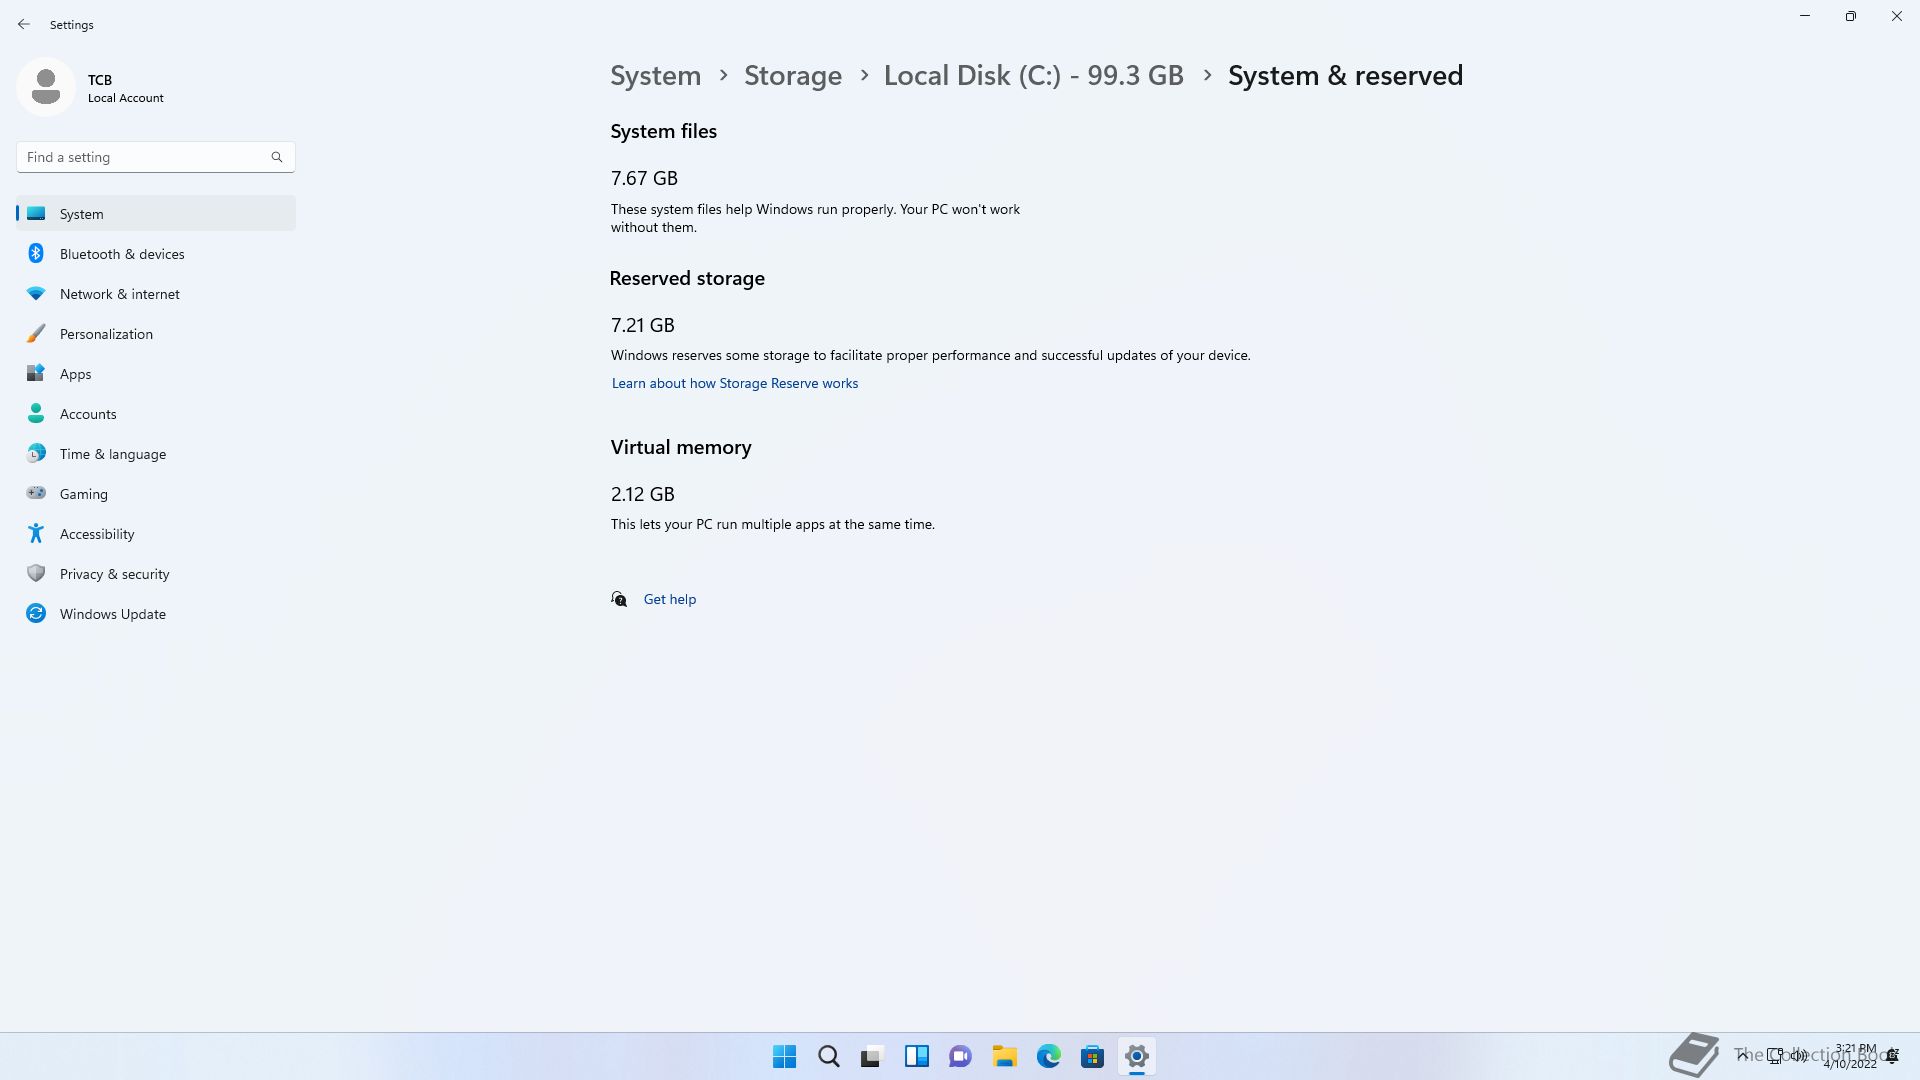
Task: Open Chat from the taskbar
Action: pos(961,1056)
